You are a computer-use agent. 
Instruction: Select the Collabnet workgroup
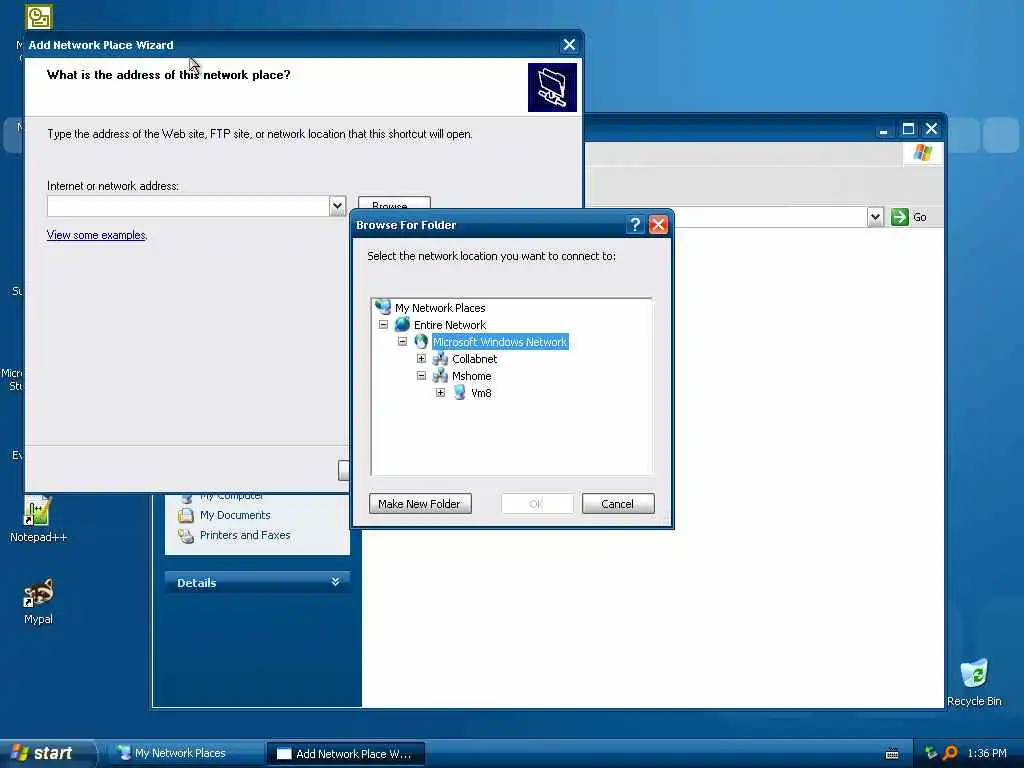tap(474, 359)
